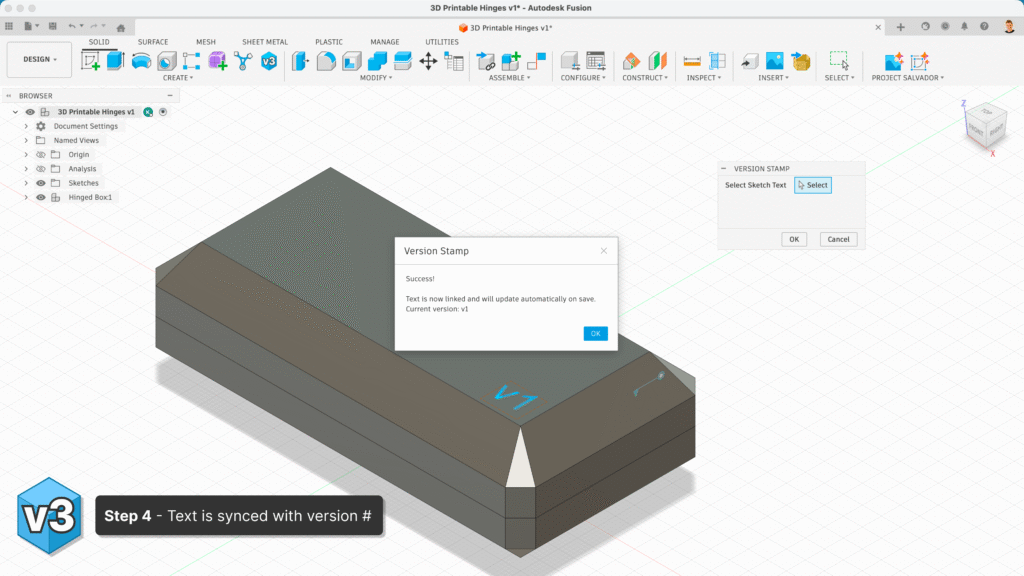This screenshot has width=1024, height=576.
Task: Open the Measure tool in Inspect
Action: coord(692,61)
